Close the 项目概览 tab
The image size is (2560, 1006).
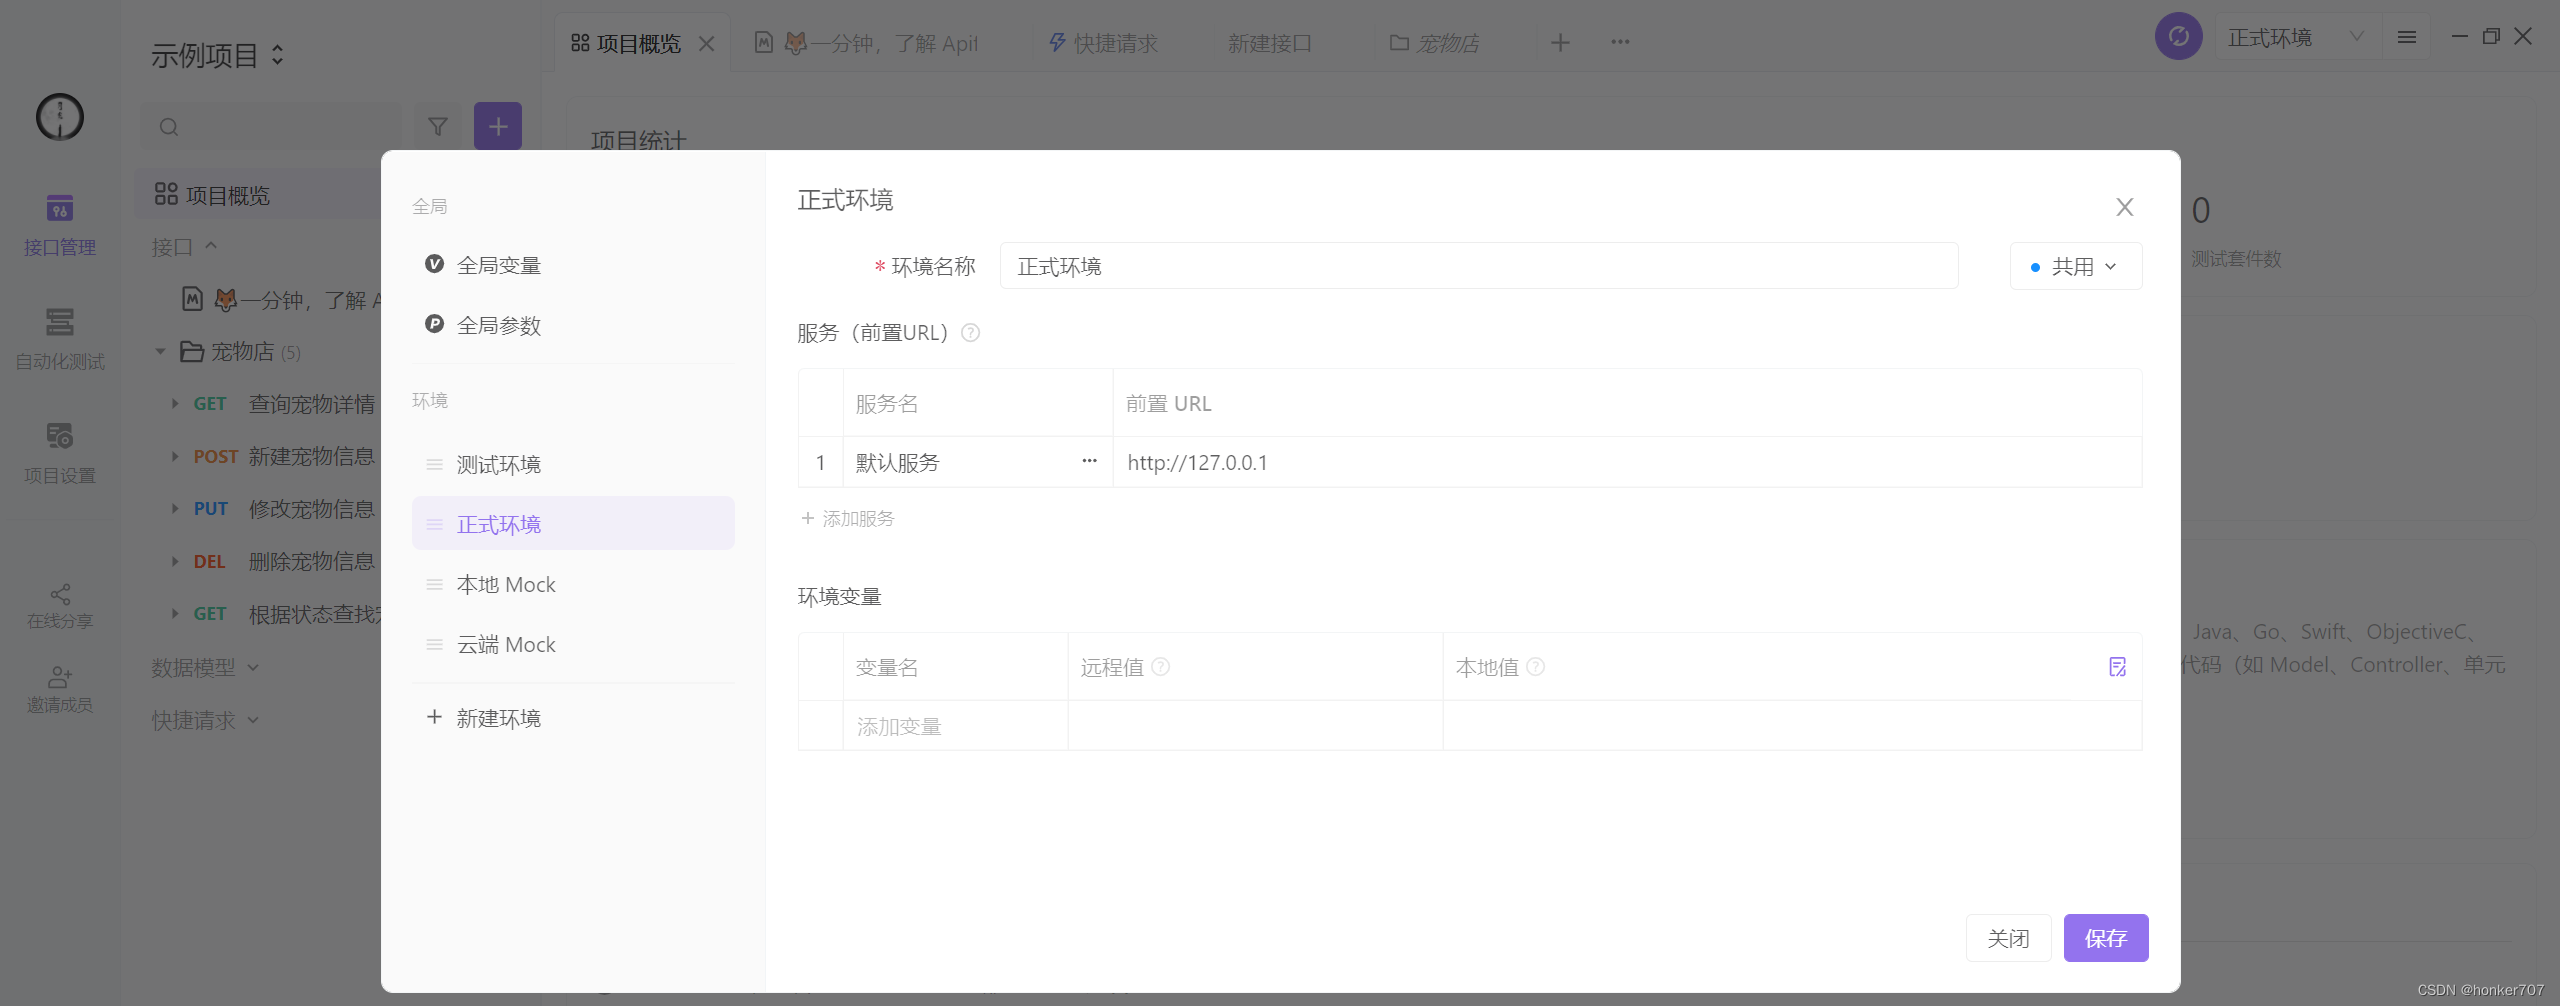tap(707, 43)
